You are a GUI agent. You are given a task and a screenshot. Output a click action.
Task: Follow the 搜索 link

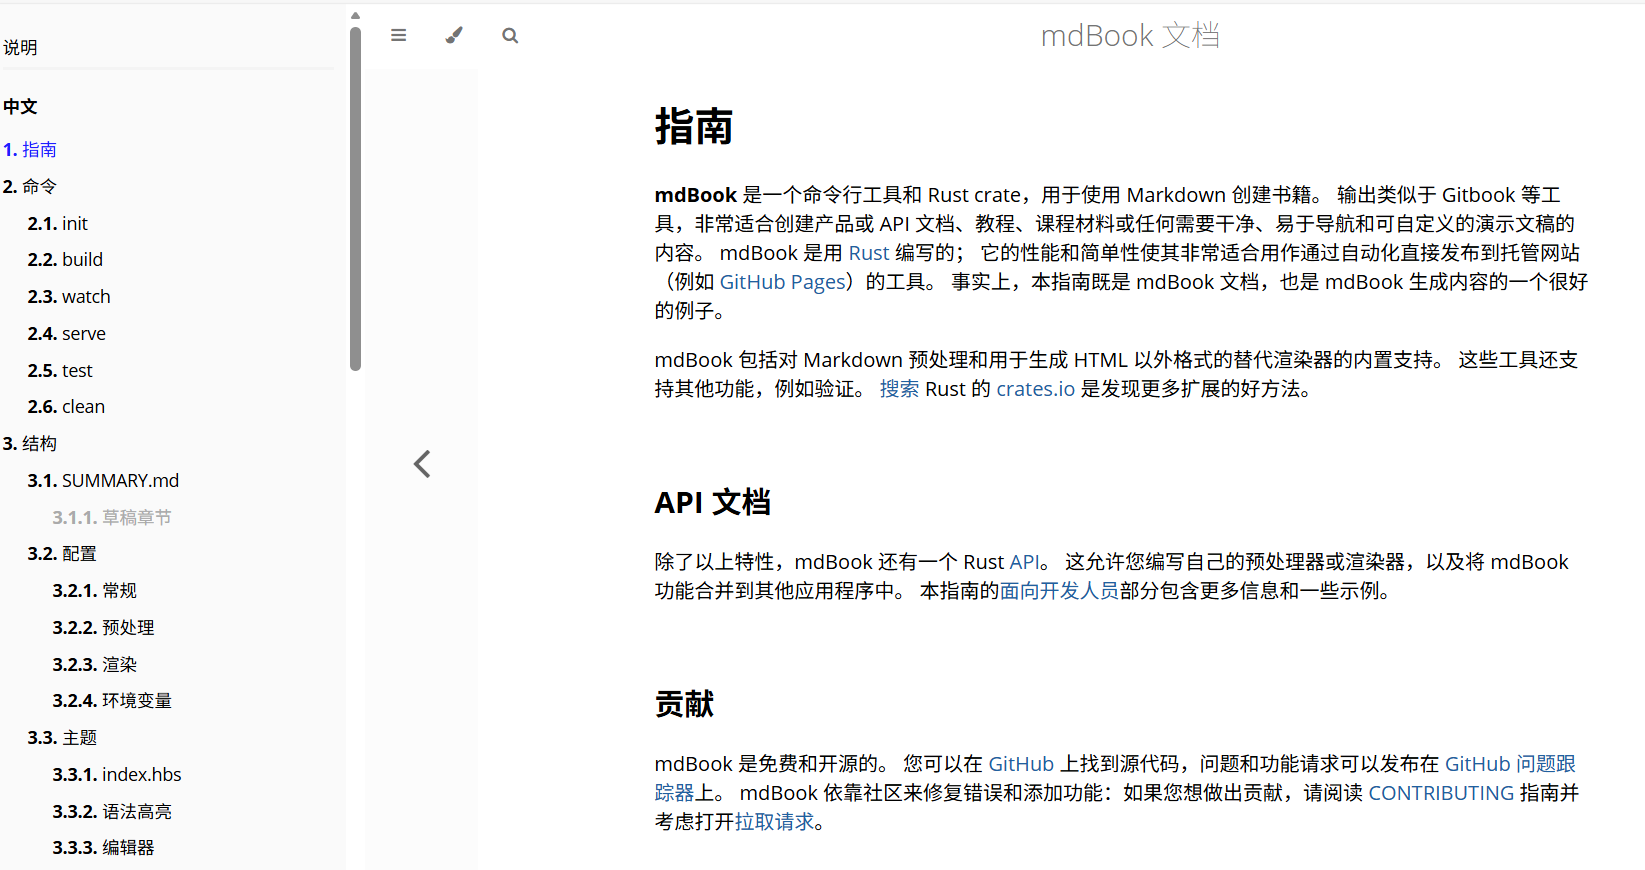[899, 389]
